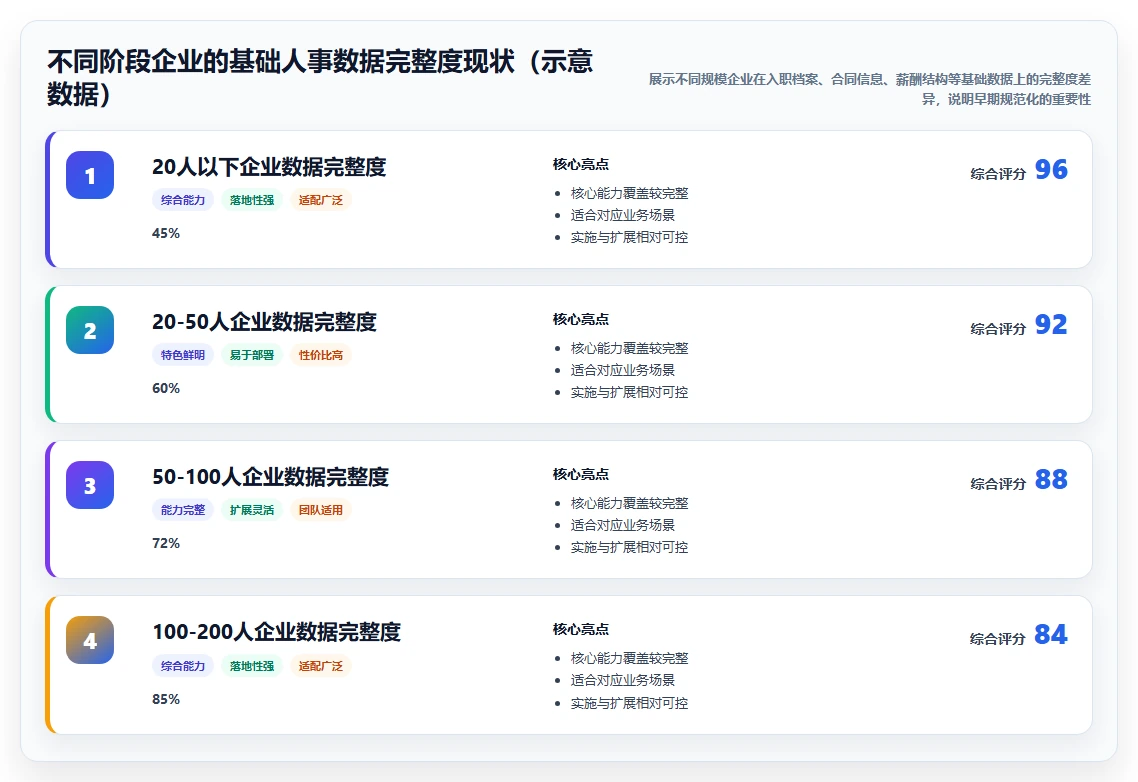Click the number 1 rank badge
The image size is (1138, 782).
(90, 175)
